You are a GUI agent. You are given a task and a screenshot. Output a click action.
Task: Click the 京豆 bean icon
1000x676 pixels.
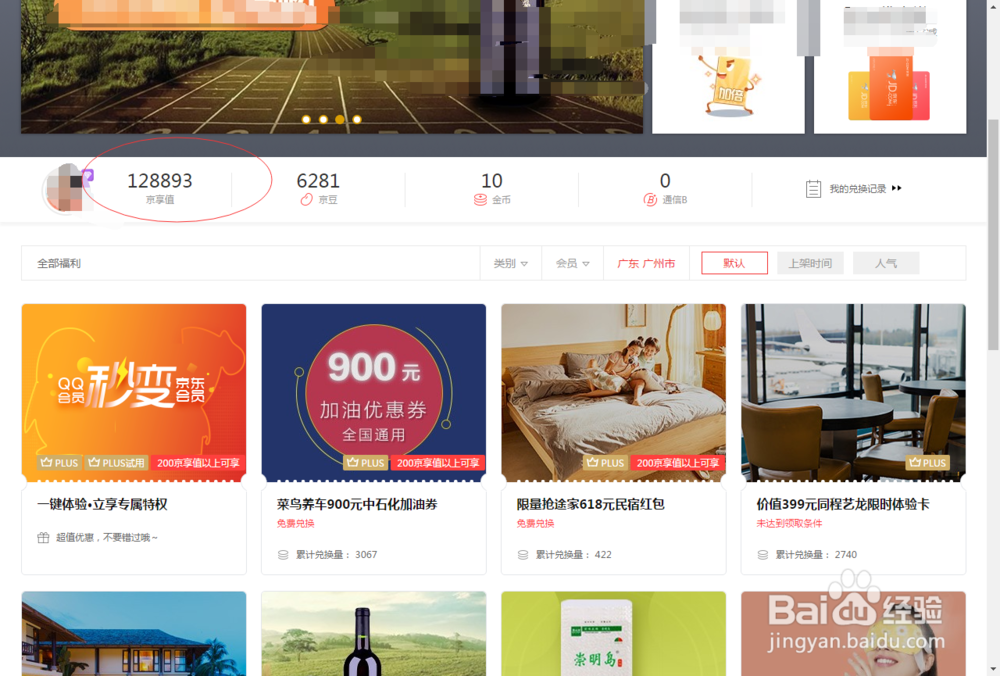307,200
